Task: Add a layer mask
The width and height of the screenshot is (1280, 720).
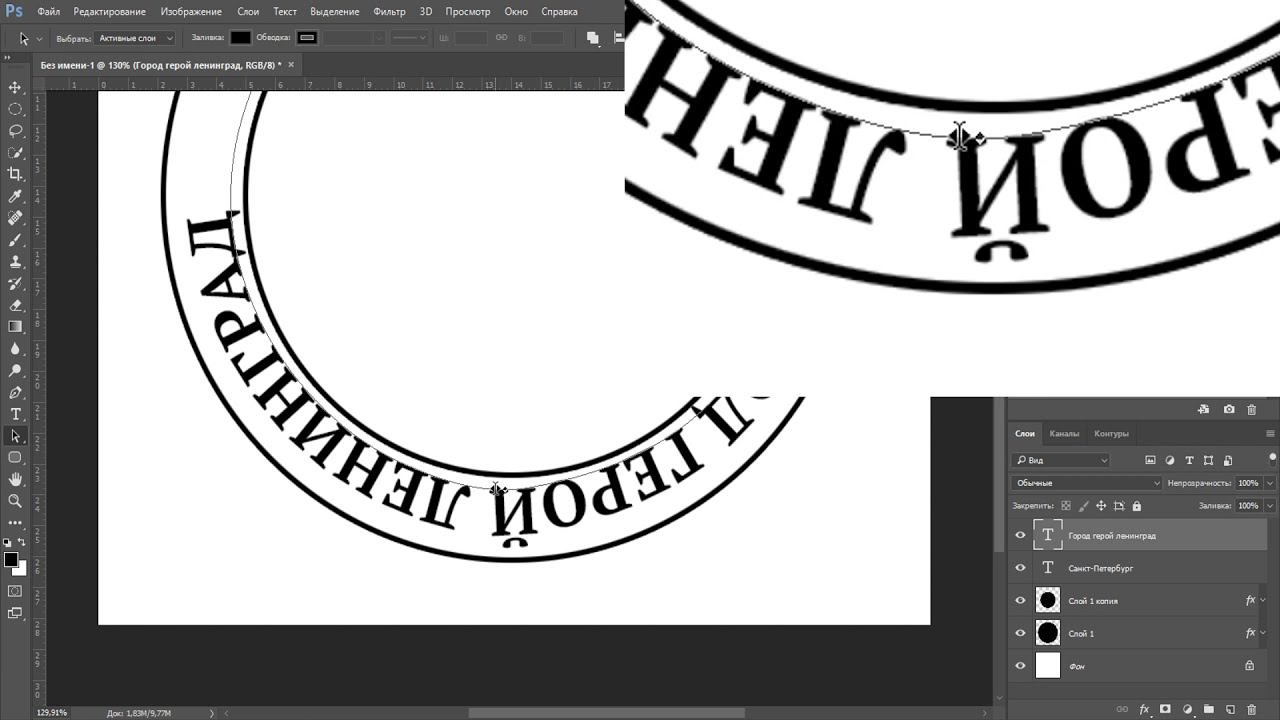Action: [1165, 709]
